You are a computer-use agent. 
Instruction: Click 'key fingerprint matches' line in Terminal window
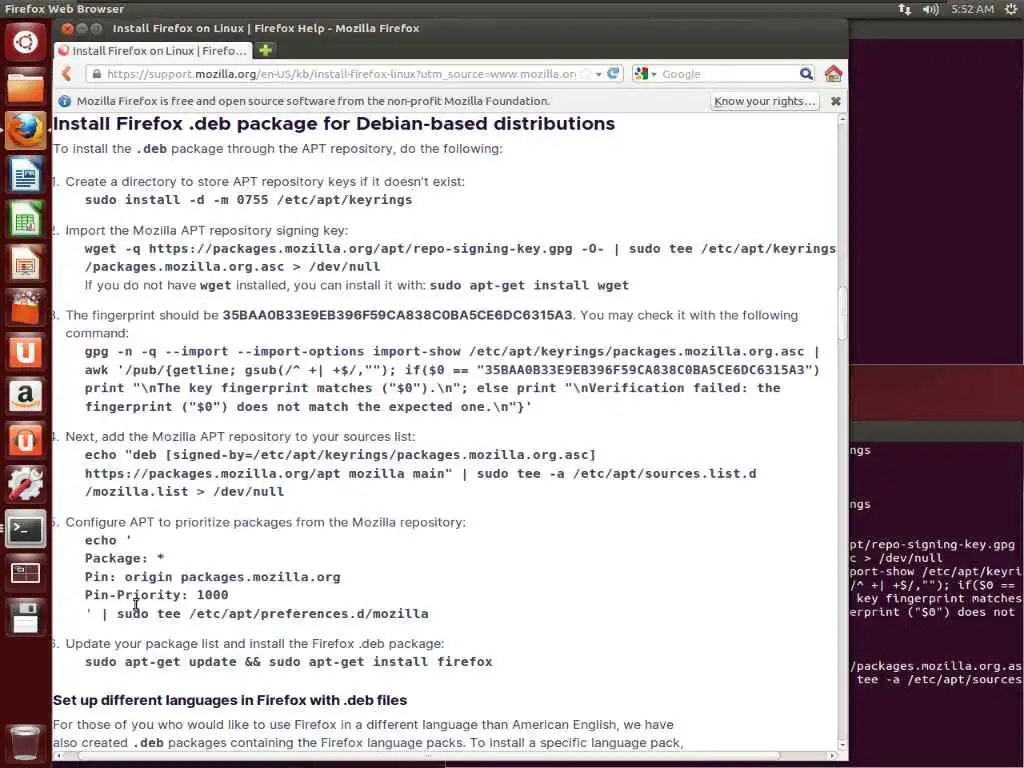click(938, 598)
